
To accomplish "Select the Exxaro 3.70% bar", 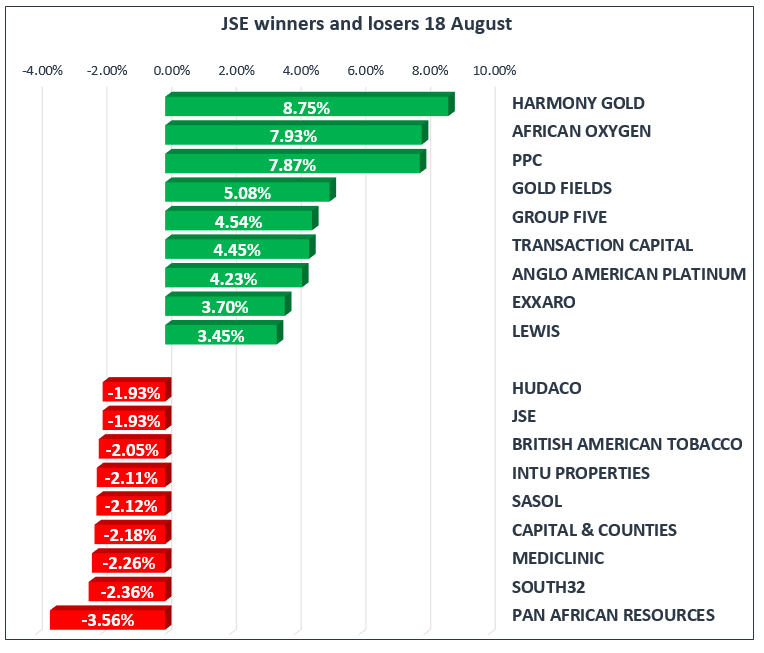I will pyautogui.click(x=226, y=306).
